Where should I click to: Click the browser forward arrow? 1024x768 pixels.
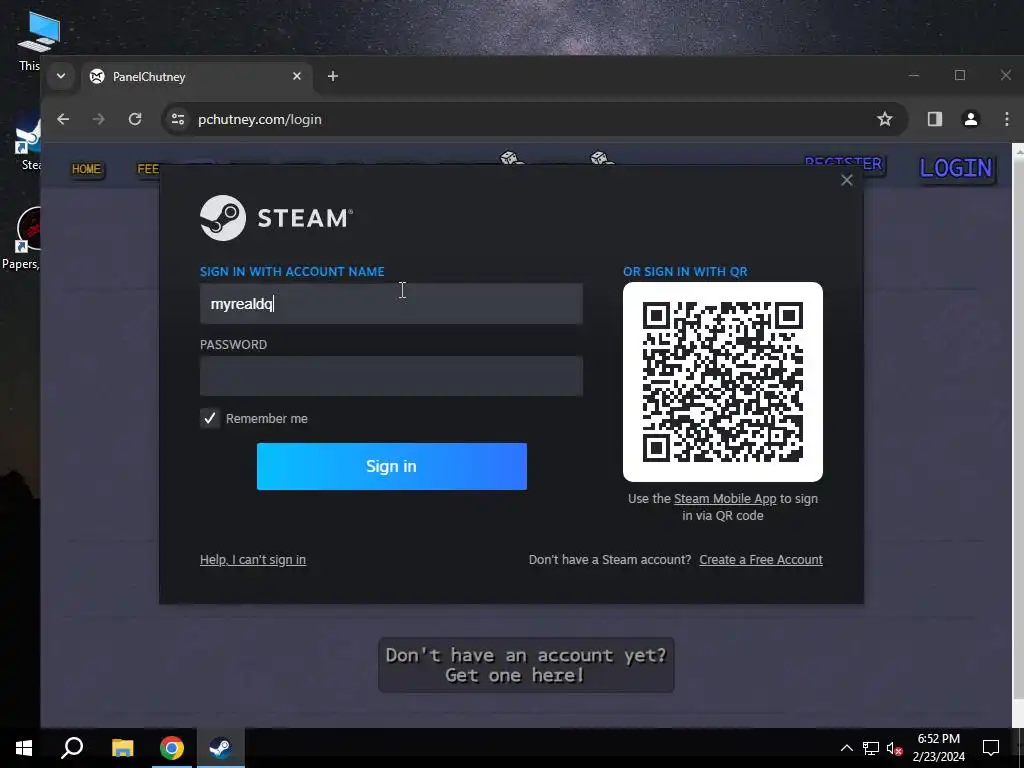tap(99, 119)
